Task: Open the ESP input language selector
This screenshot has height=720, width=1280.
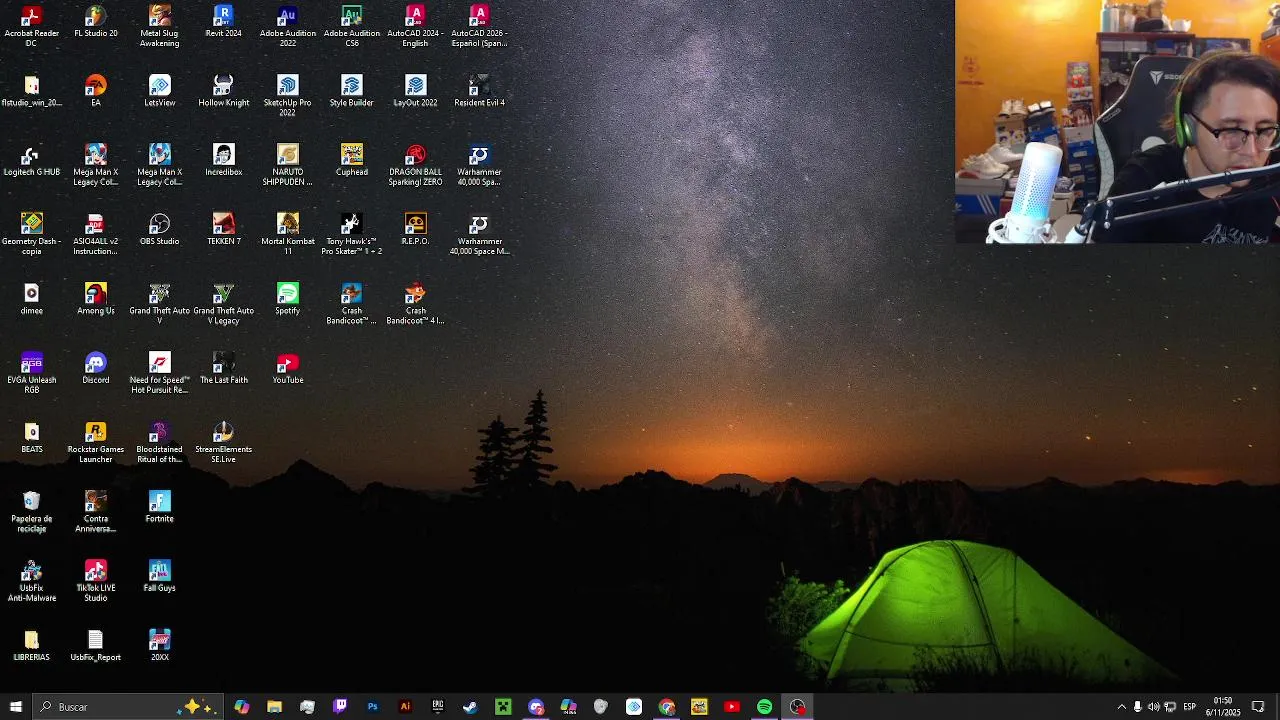Action: pyautogui.click(x=1190, y=707)
